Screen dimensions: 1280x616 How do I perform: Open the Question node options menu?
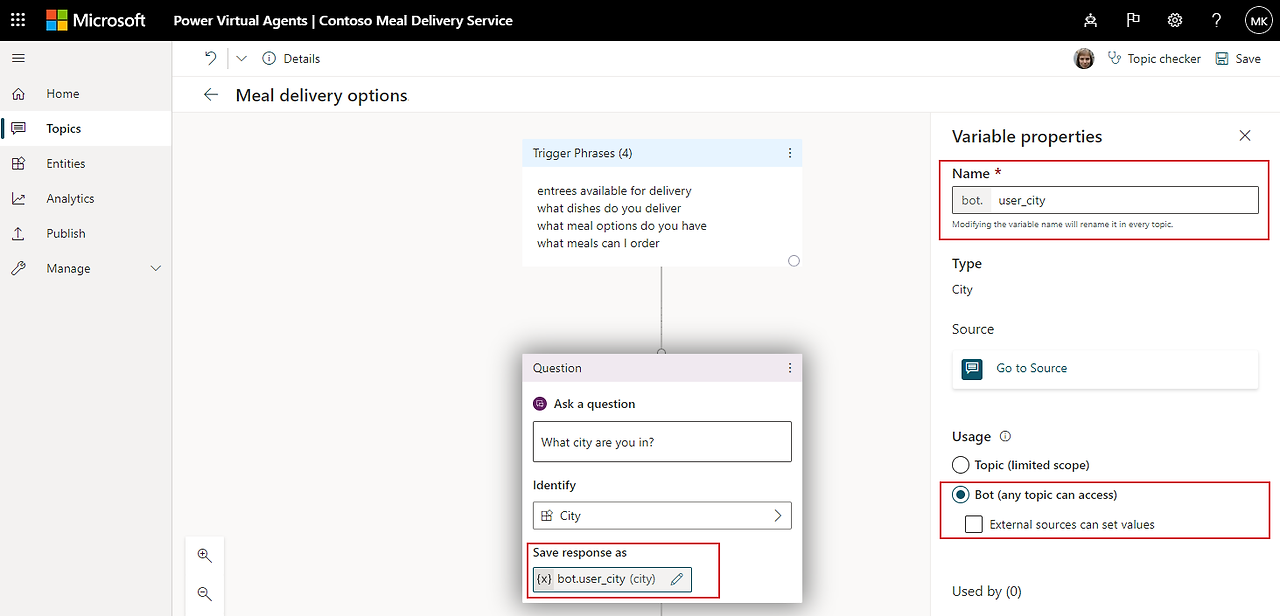coord(790,368)
